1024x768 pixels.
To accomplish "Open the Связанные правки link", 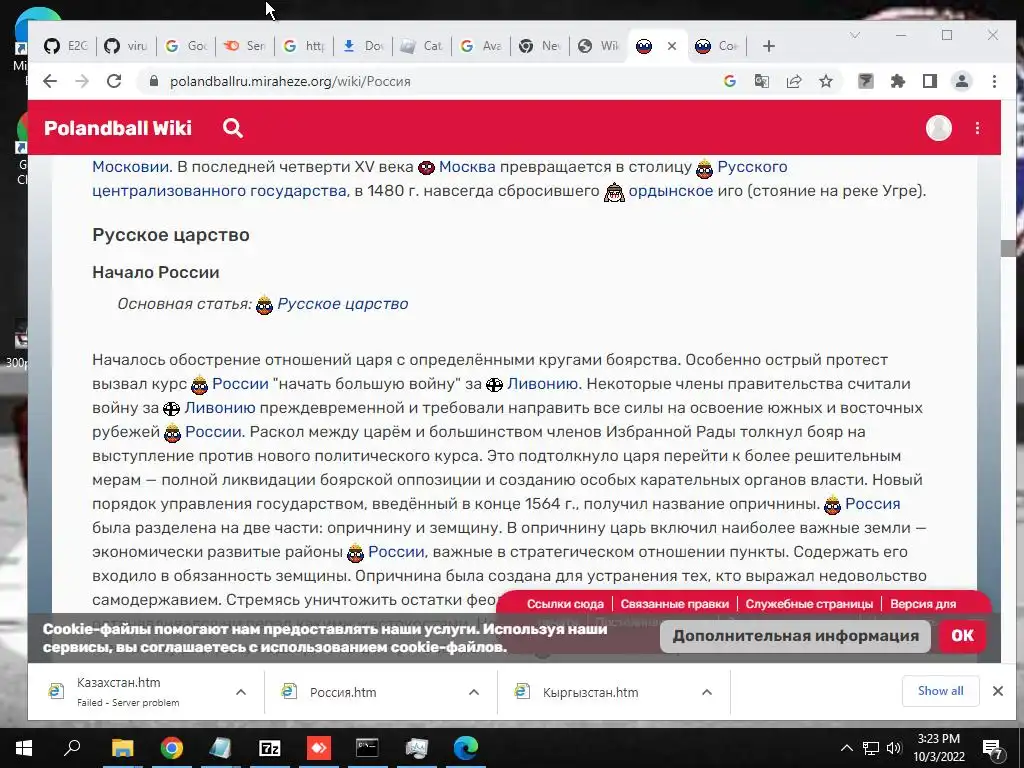I will [675, 604].
